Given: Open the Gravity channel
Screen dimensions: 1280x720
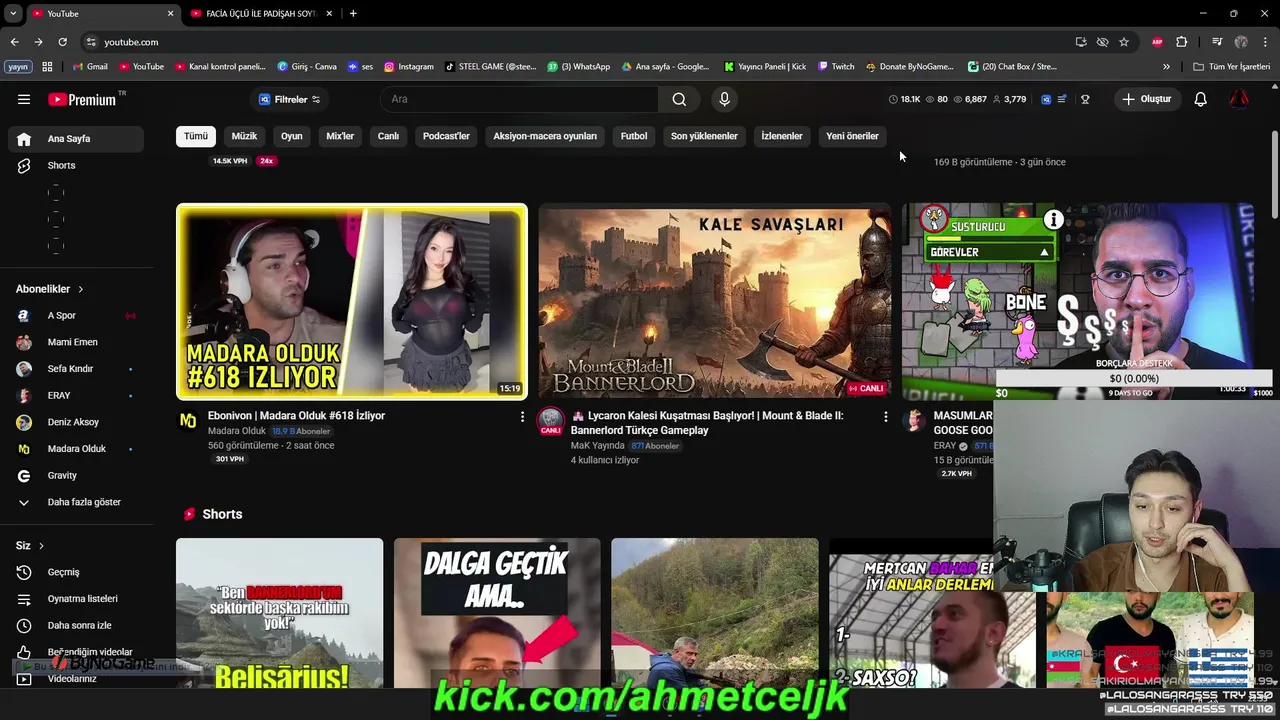Looking at the screenshot, I should coord(75,475).
